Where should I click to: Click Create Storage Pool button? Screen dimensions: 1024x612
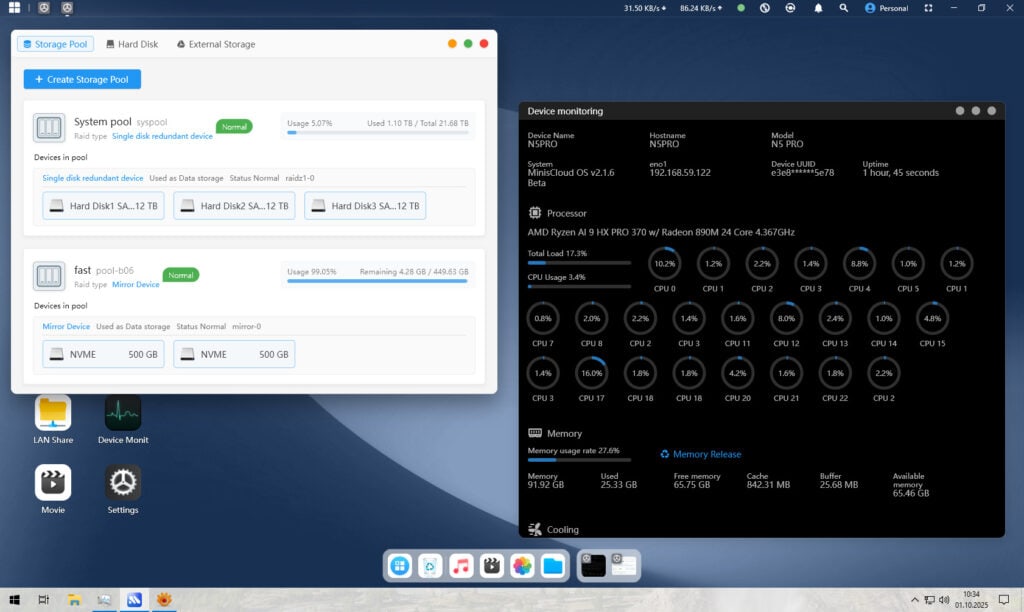(x=82, y=79)
